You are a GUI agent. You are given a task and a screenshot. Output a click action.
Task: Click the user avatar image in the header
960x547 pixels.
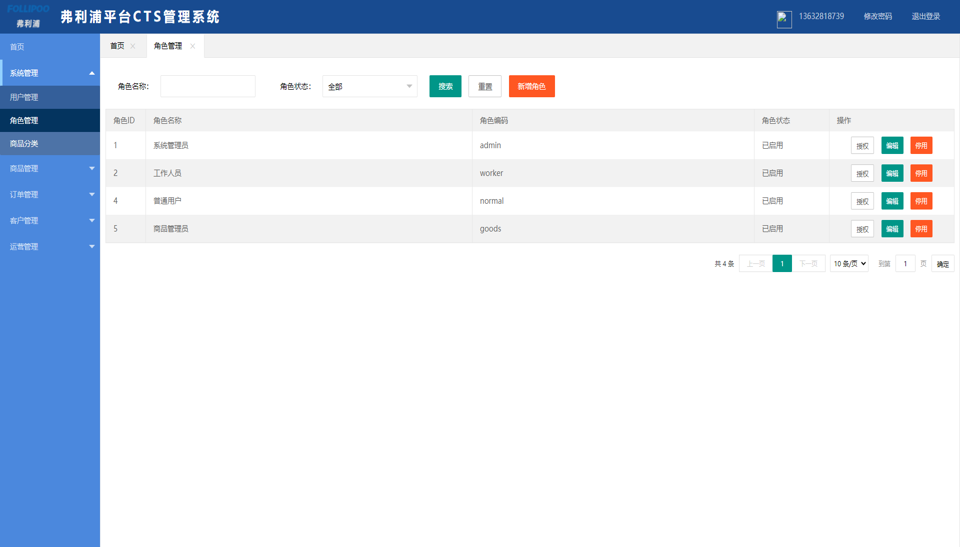click(x=784, y=18)
